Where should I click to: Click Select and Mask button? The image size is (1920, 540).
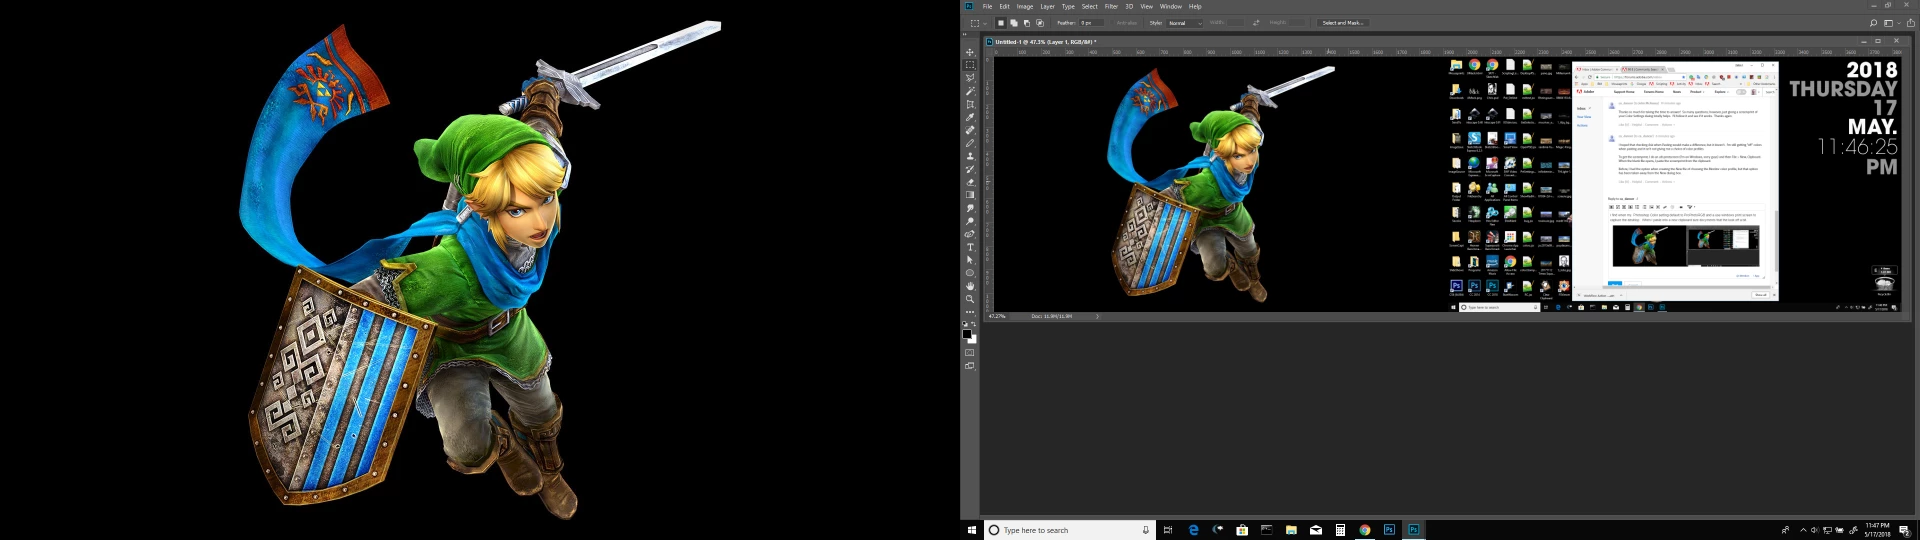click(1343, 23)
